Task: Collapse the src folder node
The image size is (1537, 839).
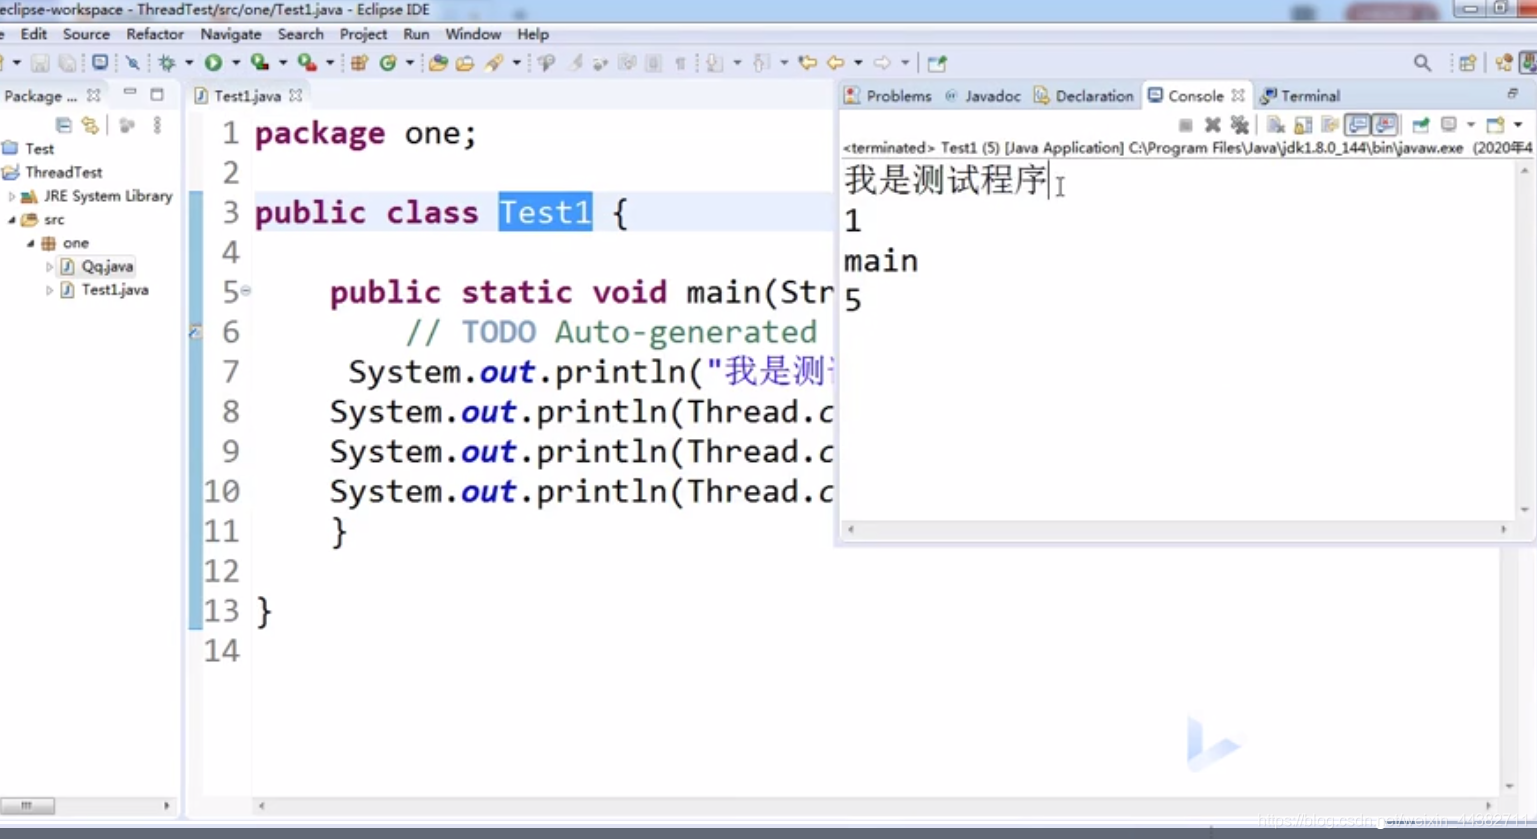Action: click(x=12, y=220)
